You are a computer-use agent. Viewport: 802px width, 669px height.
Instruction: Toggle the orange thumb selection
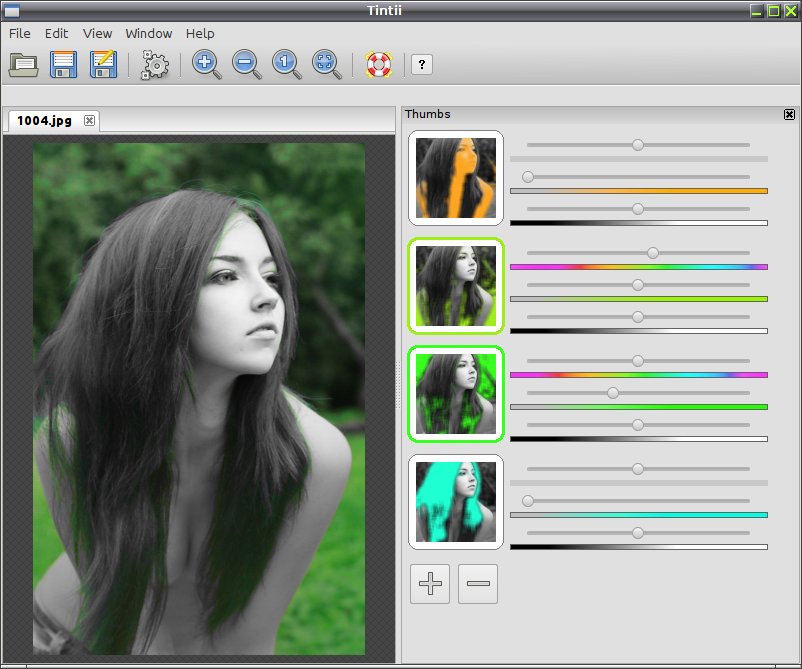tap(456, 178)
